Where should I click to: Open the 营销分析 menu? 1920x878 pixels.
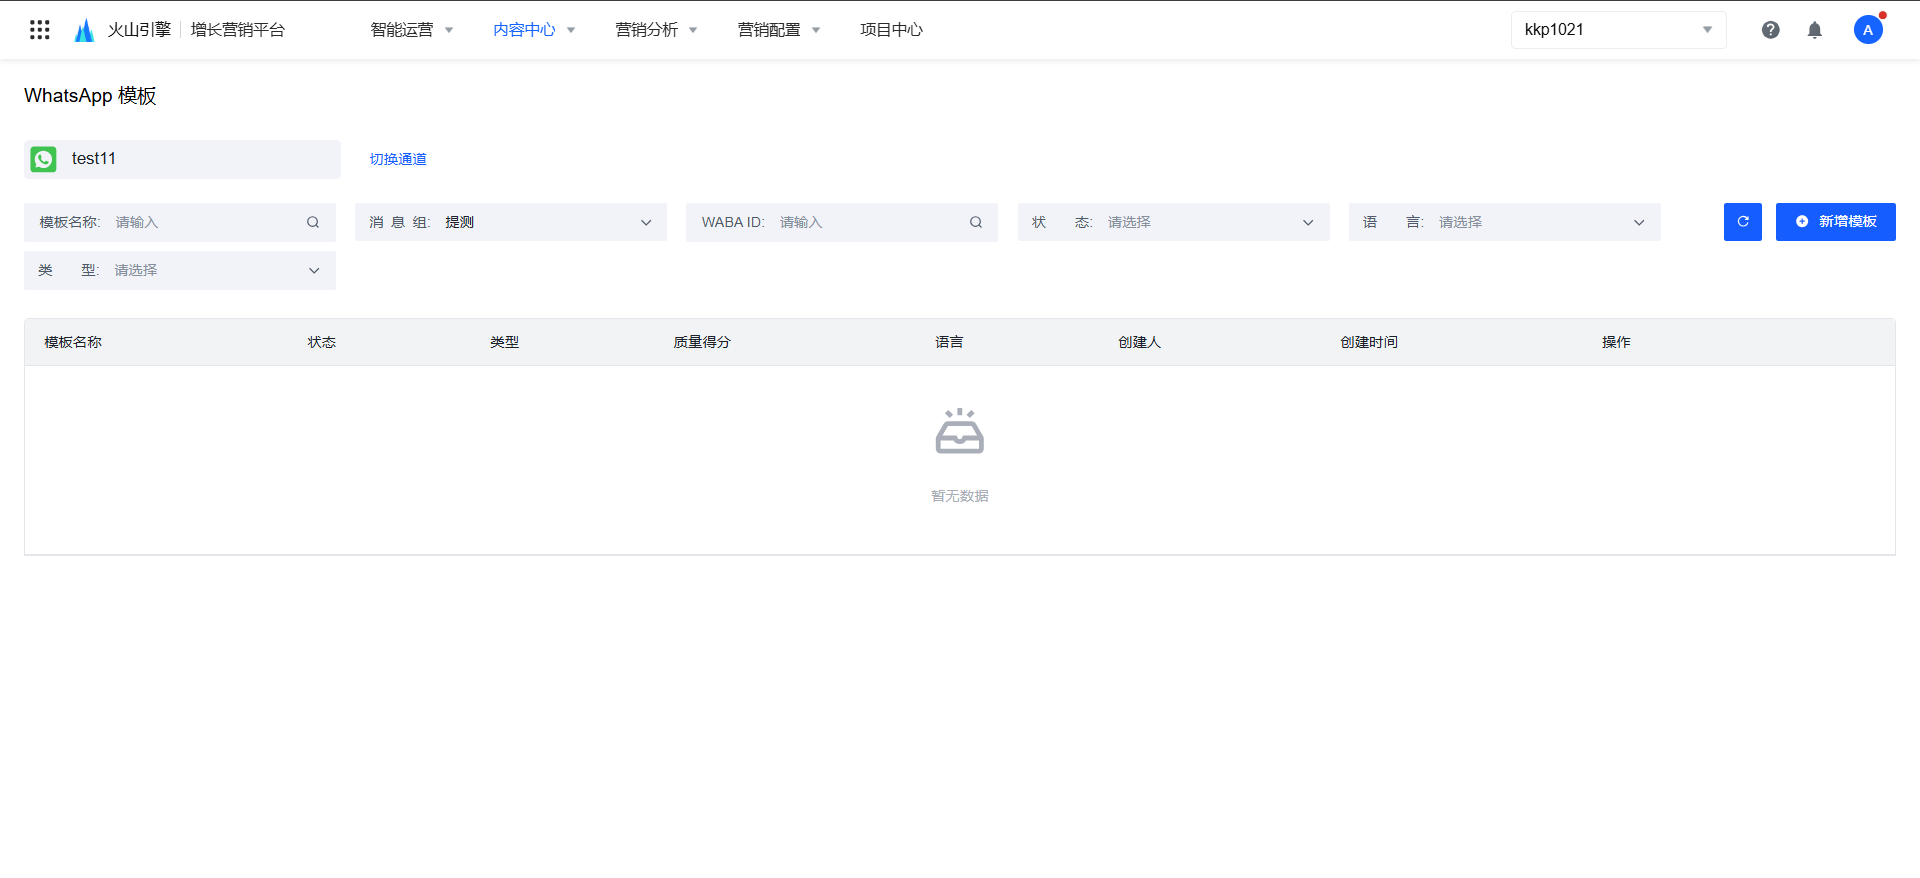[x=656, y=30]
